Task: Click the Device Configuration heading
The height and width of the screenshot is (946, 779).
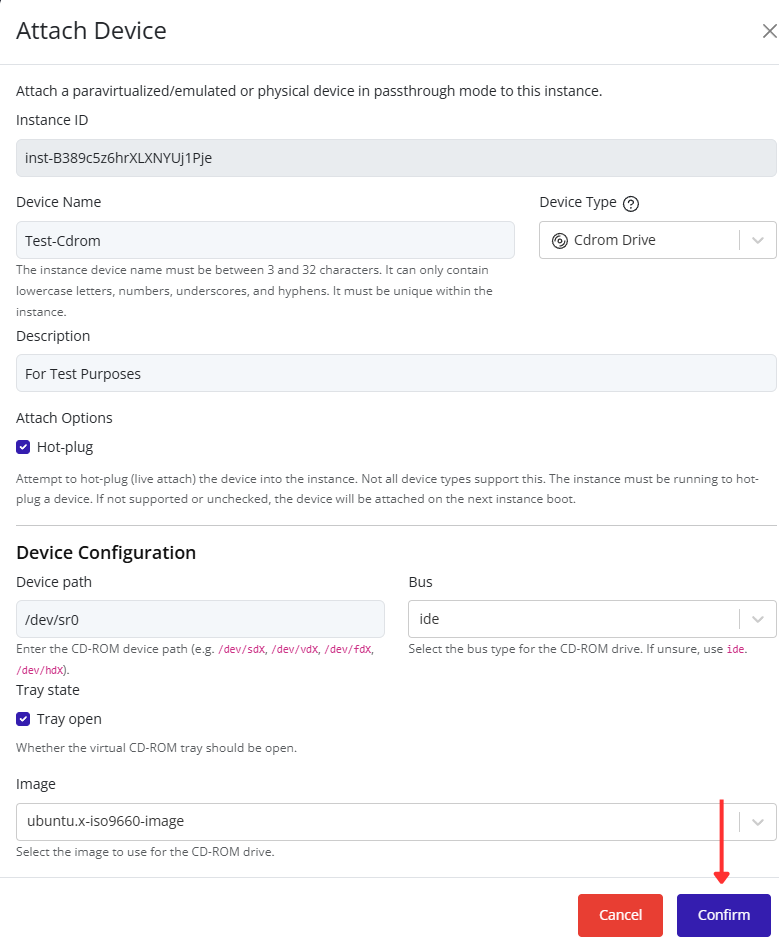Action: click(106, 553)
